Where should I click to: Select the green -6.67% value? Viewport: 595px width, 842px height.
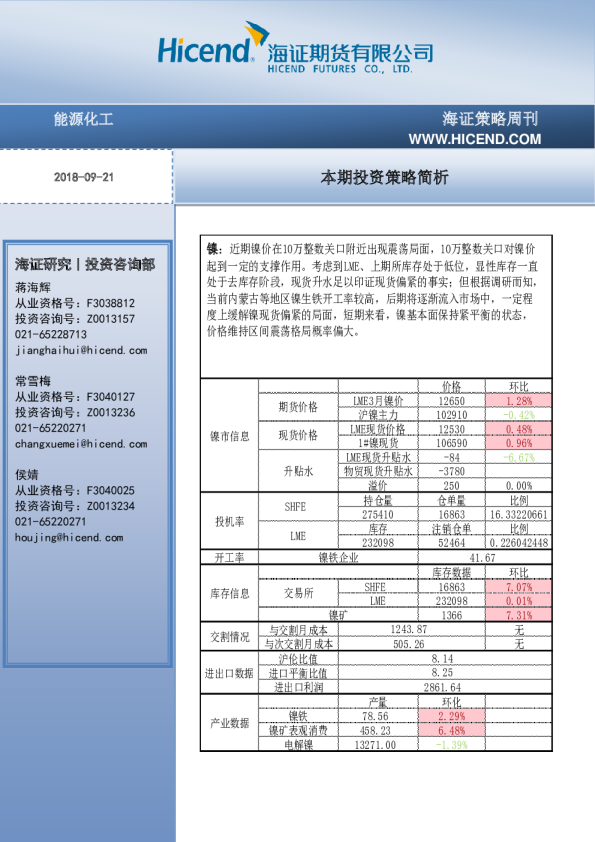519,458
